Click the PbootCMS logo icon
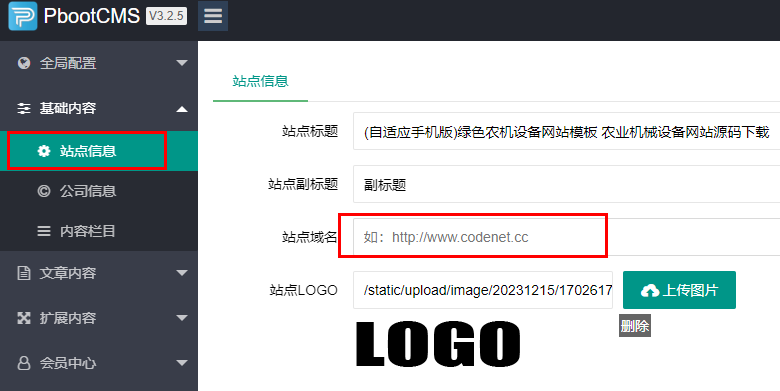 pyautogui.click(x=22, y=16)
